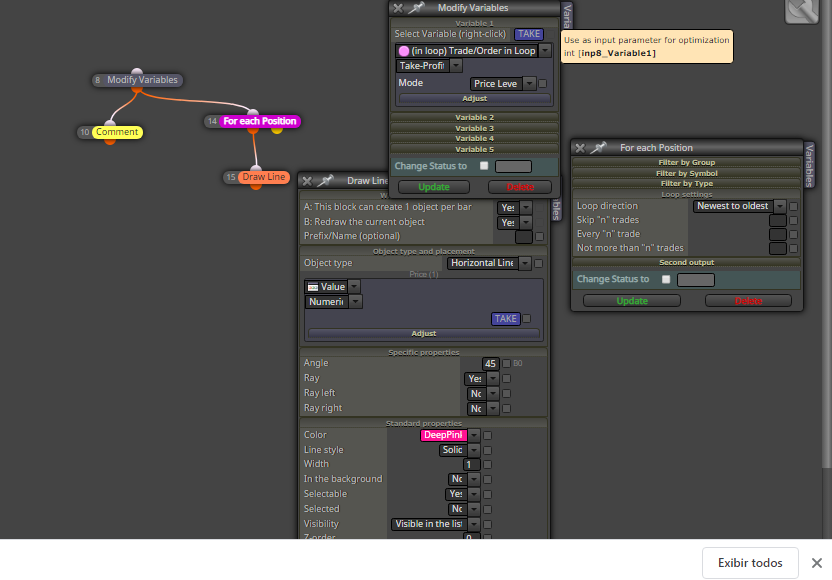Expand Variable 5 section

click(474, 149)
